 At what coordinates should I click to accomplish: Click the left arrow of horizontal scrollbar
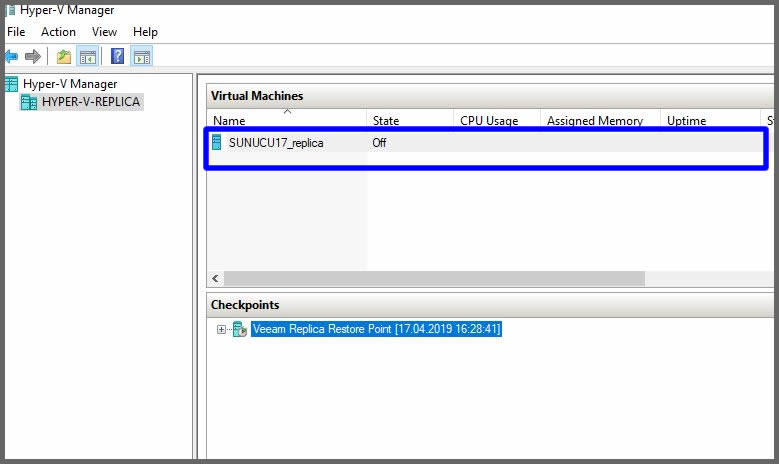click(215, 278)
